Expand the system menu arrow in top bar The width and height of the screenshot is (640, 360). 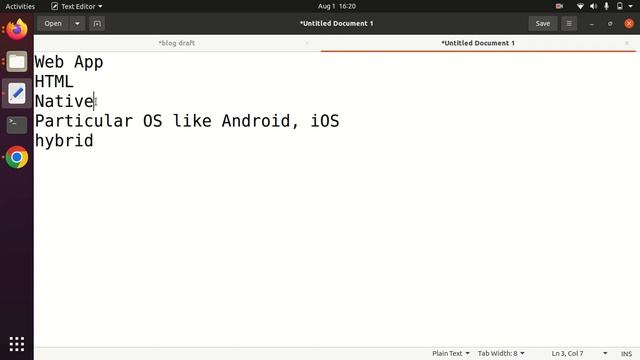(x=631, y=6)
